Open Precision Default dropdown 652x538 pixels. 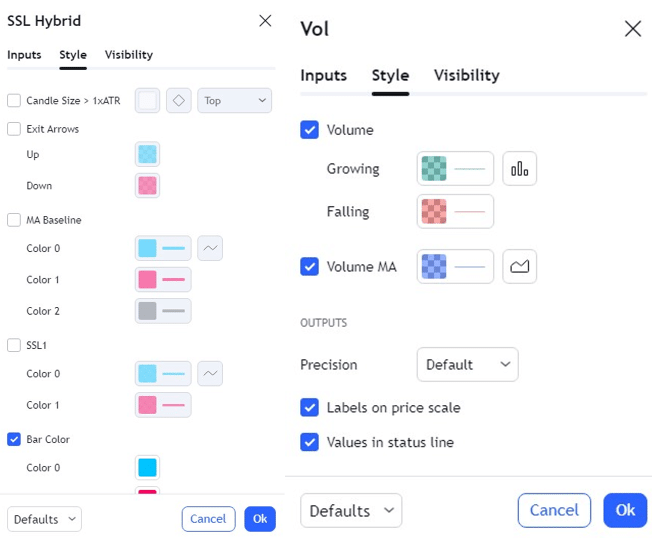click(467, 365)
